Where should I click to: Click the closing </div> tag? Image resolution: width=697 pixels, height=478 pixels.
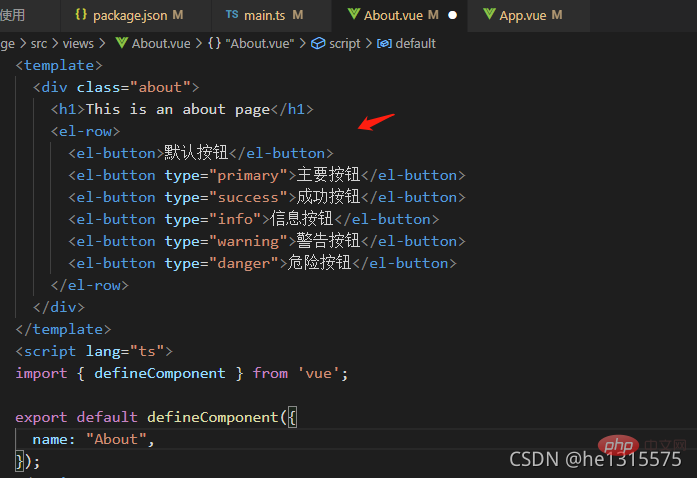coord(59,307)
